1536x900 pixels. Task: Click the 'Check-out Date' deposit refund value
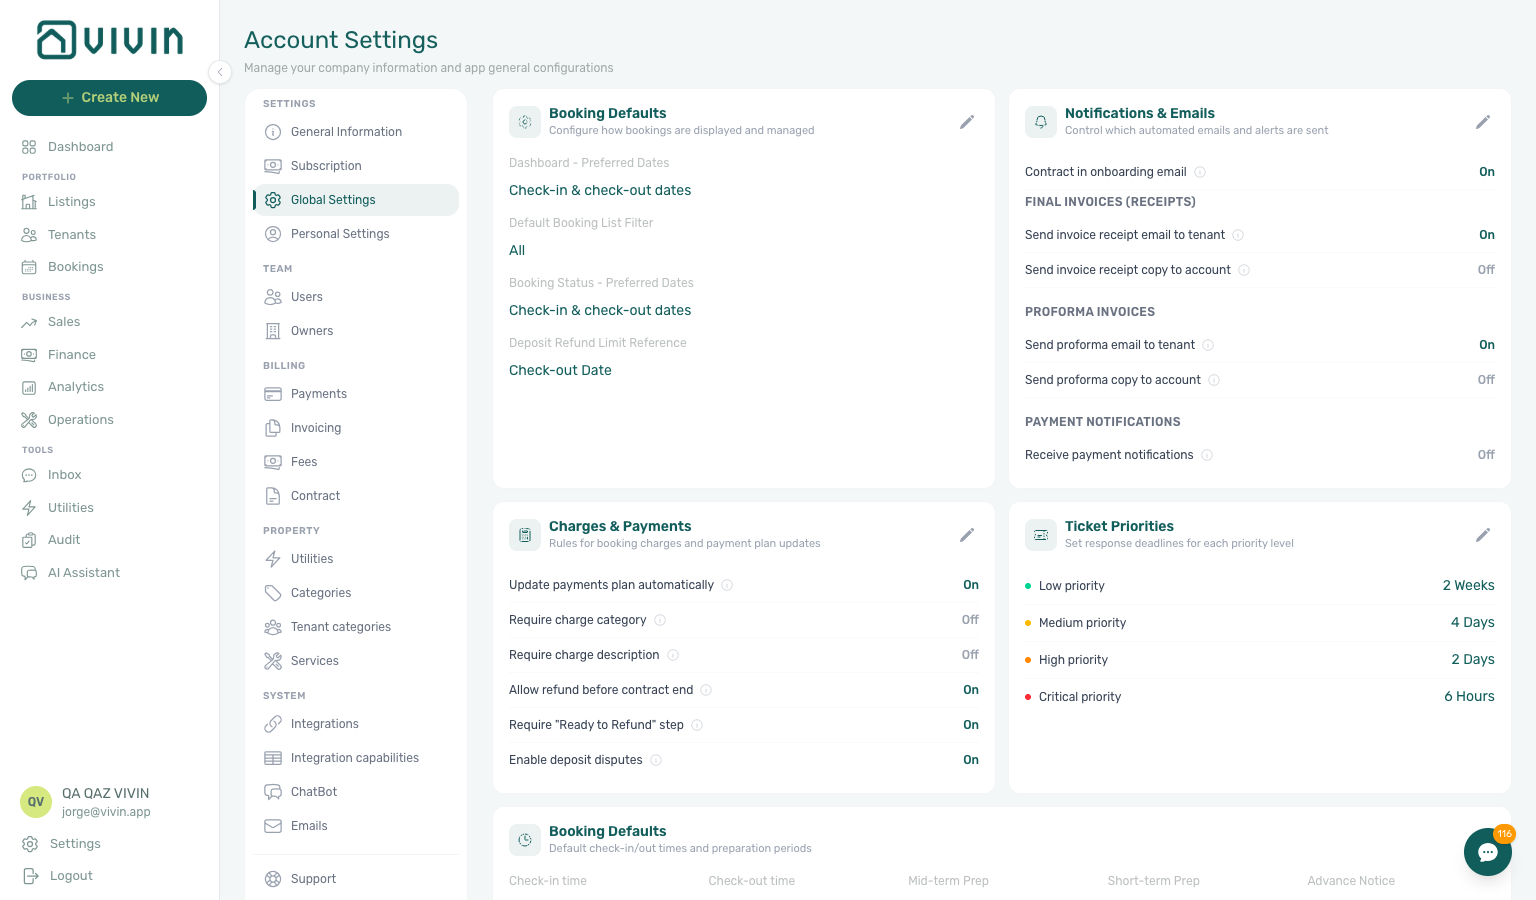(x=560, y=371)
